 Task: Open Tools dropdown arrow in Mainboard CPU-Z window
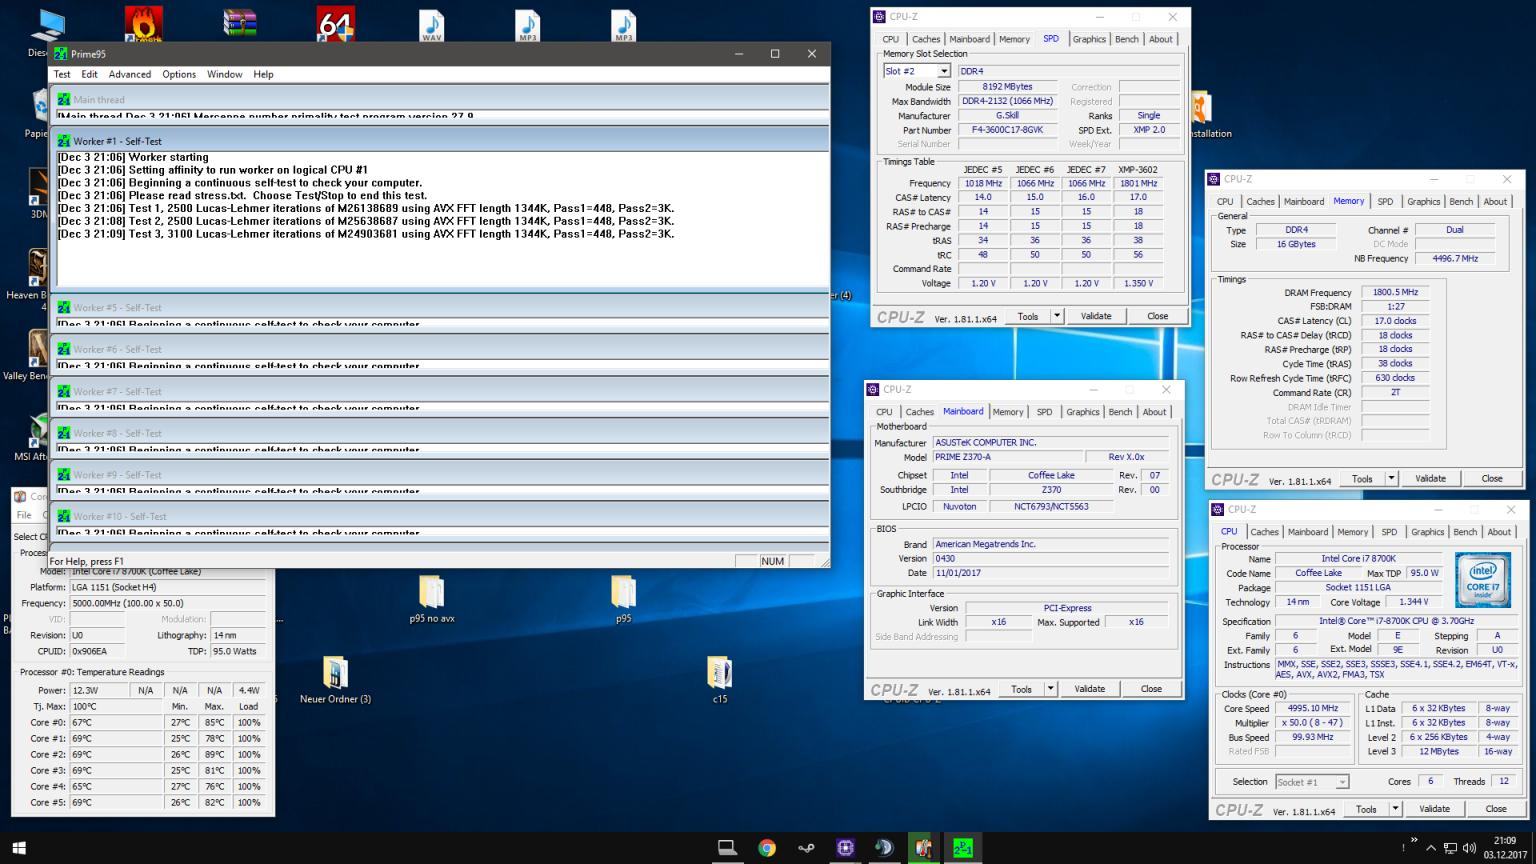(1050, 689)
